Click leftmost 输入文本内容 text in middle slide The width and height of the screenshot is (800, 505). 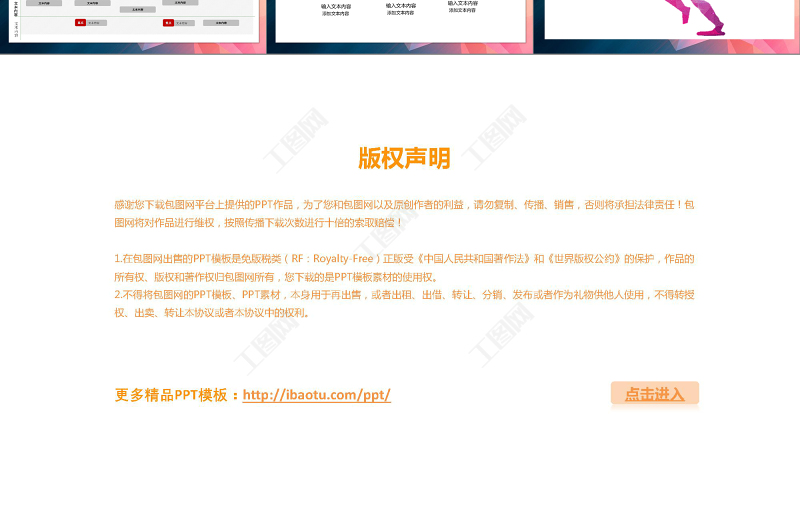pyautogui.click(x=336, y=6)
